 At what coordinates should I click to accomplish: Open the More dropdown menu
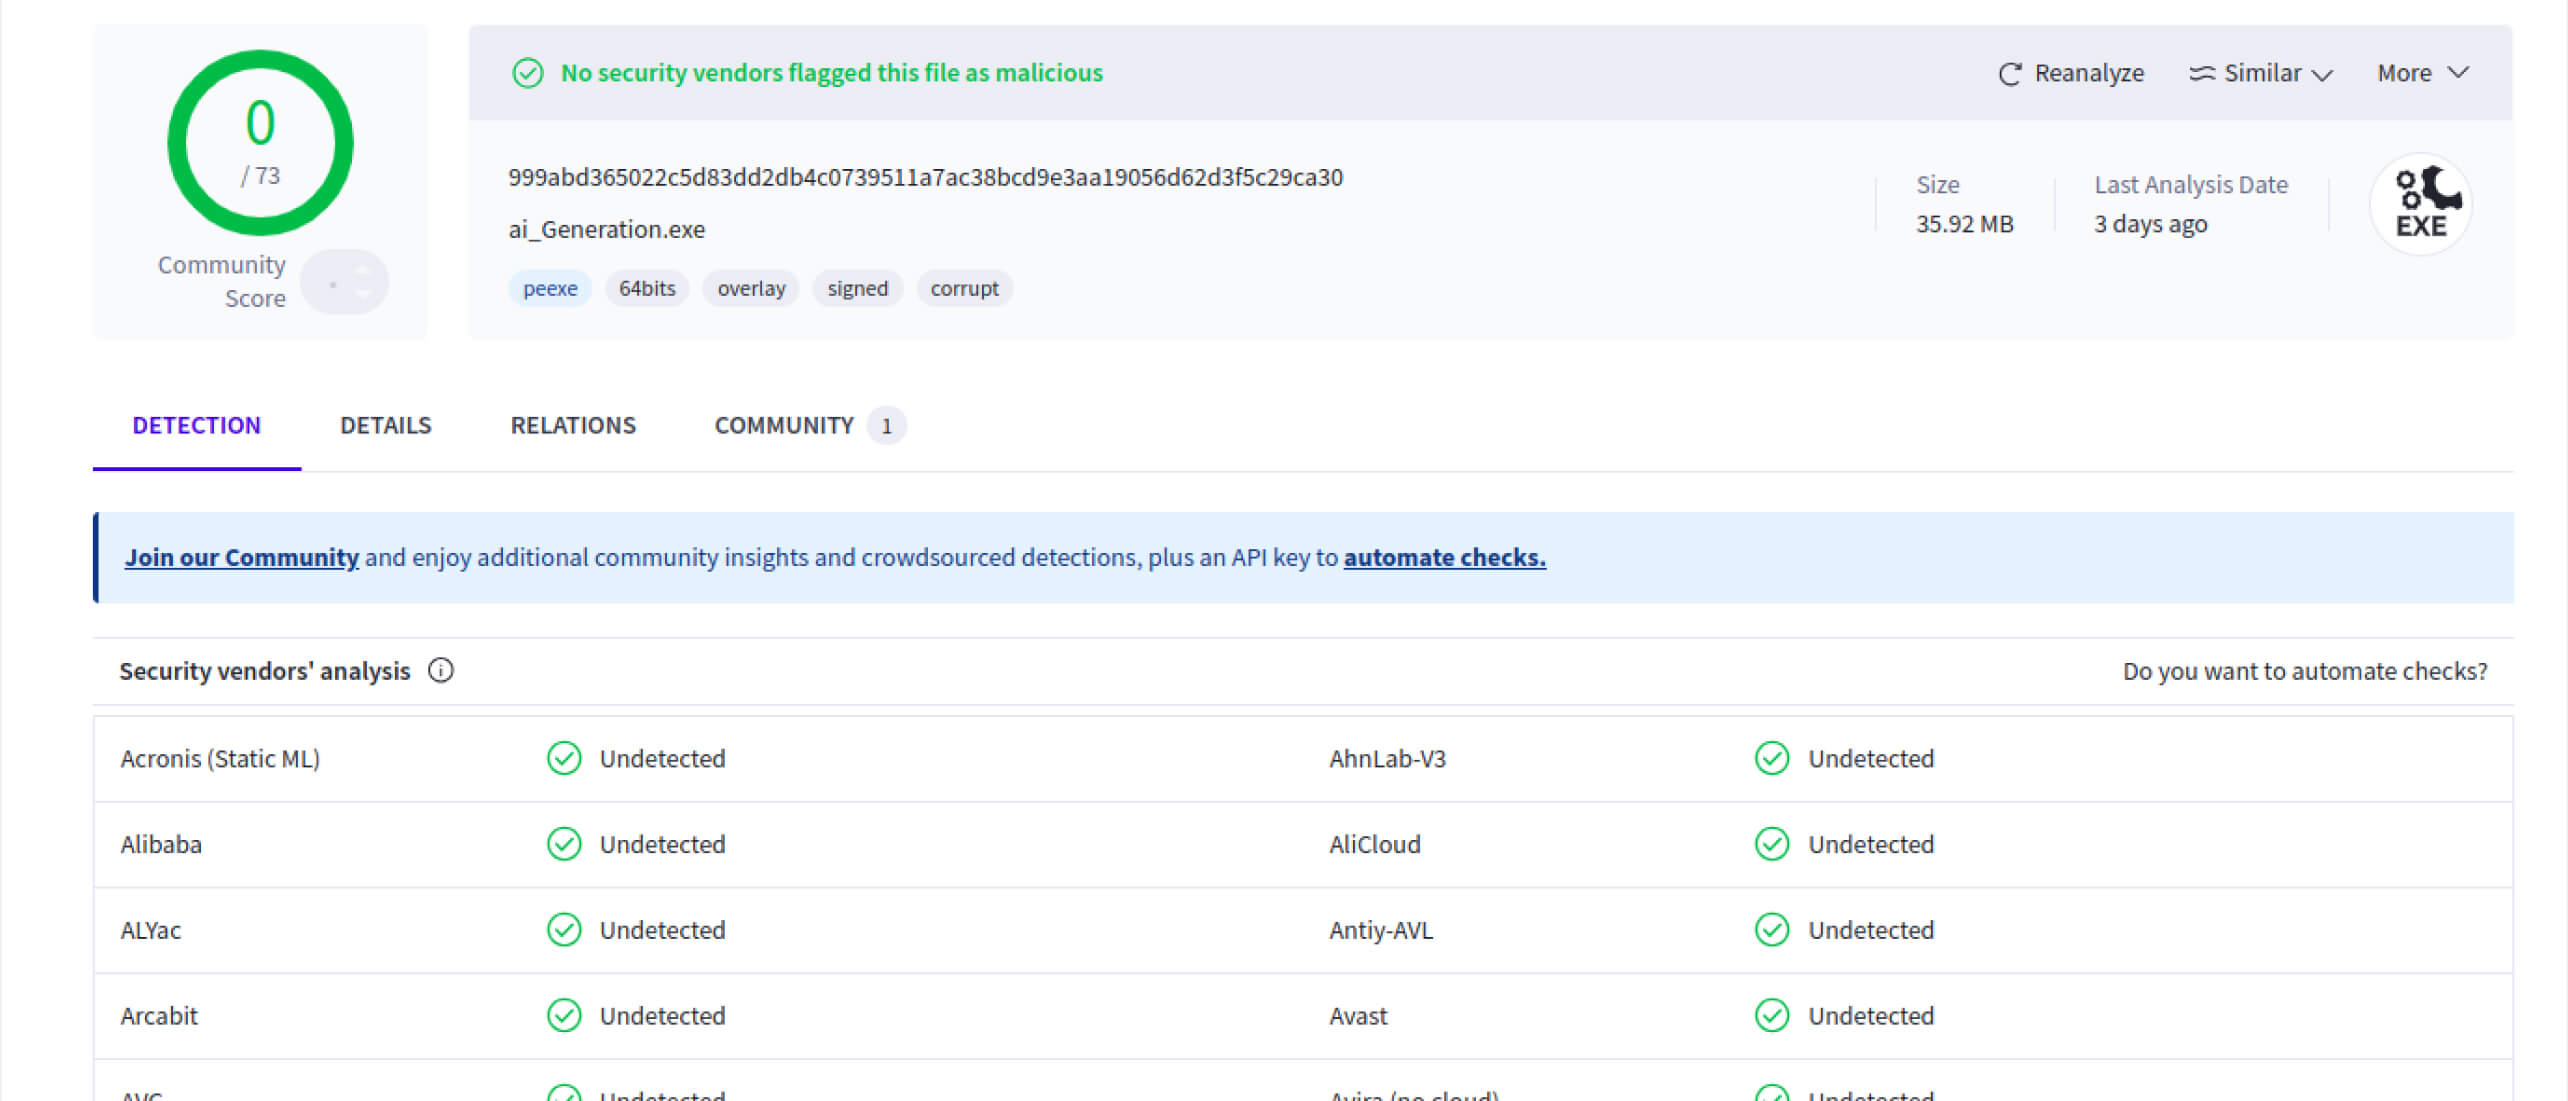(x=2422, y=73)
